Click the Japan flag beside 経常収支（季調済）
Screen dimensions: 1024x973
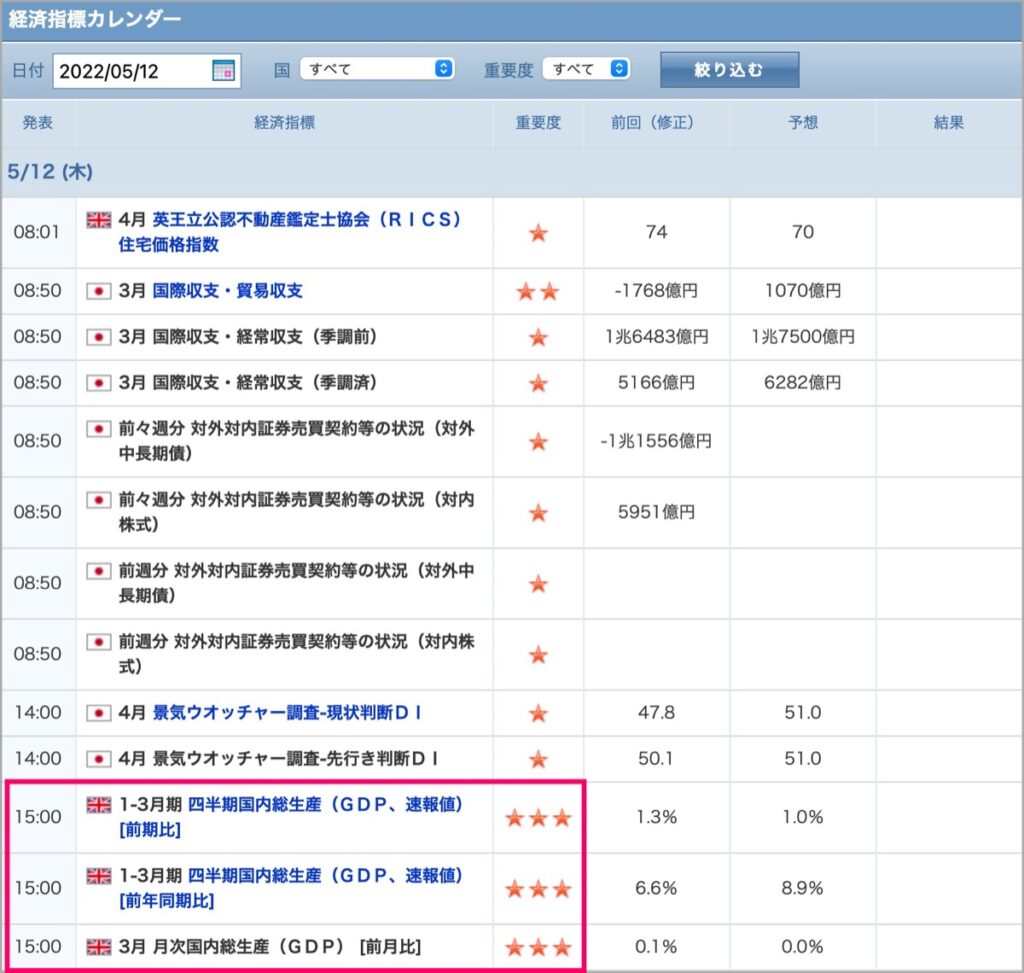(99, 383)
